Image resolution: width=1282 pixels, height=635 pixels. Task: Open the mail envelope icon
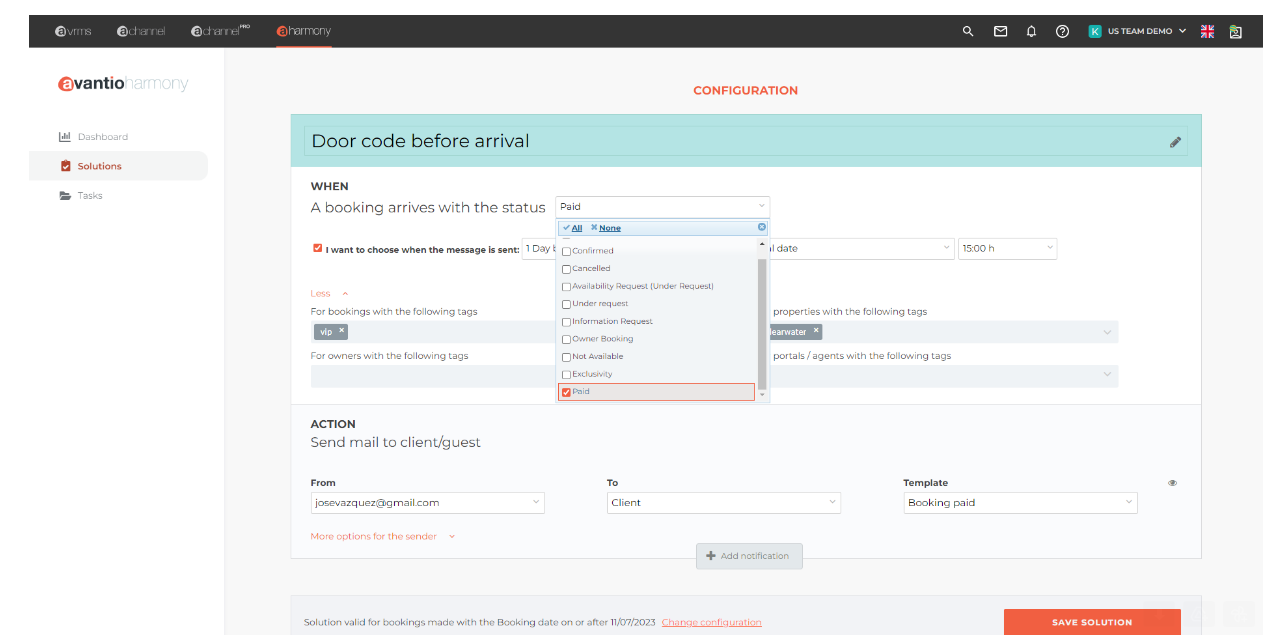pos(1000,31)
